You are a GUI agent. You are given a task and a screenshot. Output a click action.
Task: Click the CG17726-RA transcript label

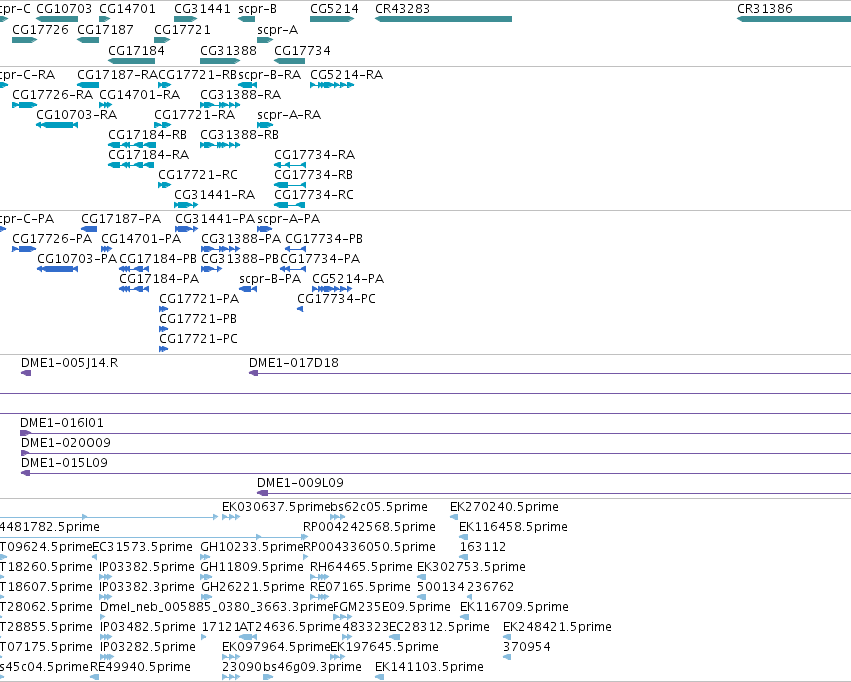pos(53,95)
